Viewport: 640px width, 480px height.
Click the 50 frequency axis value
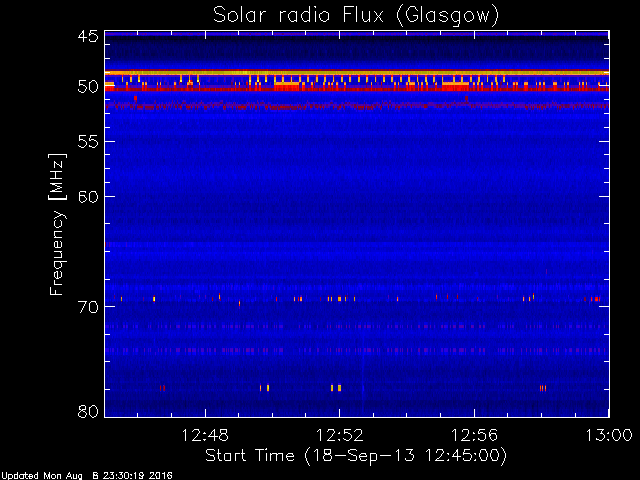[x=88, y=87]
